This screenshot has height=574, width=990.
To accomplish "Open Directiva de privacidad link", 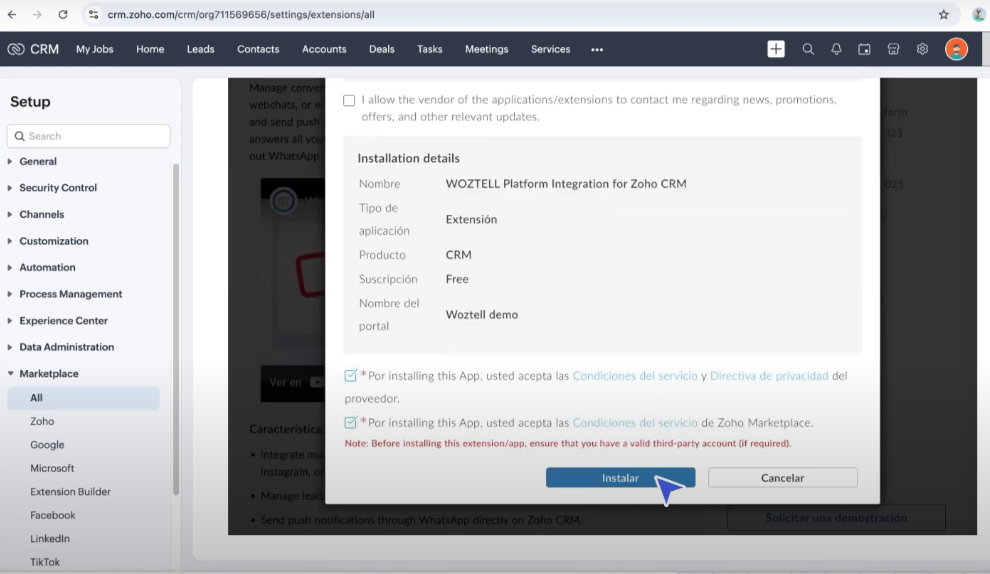I will (769, 376).
